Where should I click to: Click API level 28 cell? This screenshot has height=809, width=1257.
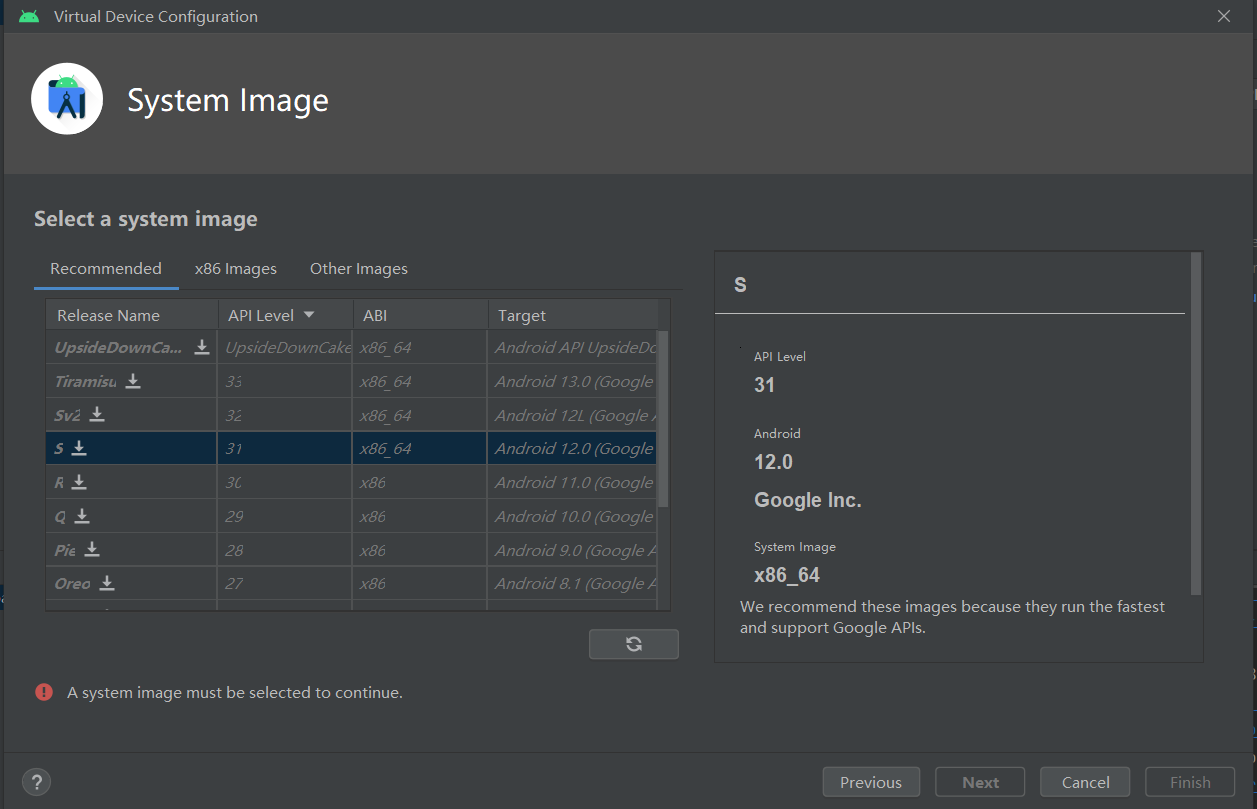tap(285, 550)
